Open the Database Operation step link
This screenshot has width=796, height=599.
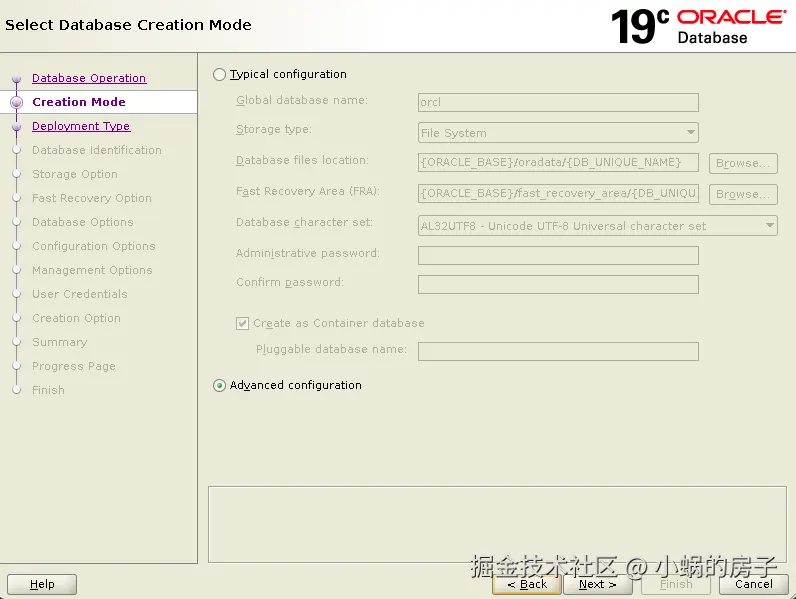(89, 78)
